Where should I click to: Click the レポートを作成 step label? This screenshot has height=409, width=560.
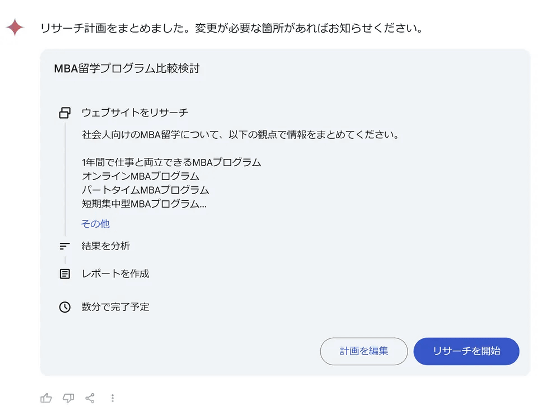[x=115, y=274]
